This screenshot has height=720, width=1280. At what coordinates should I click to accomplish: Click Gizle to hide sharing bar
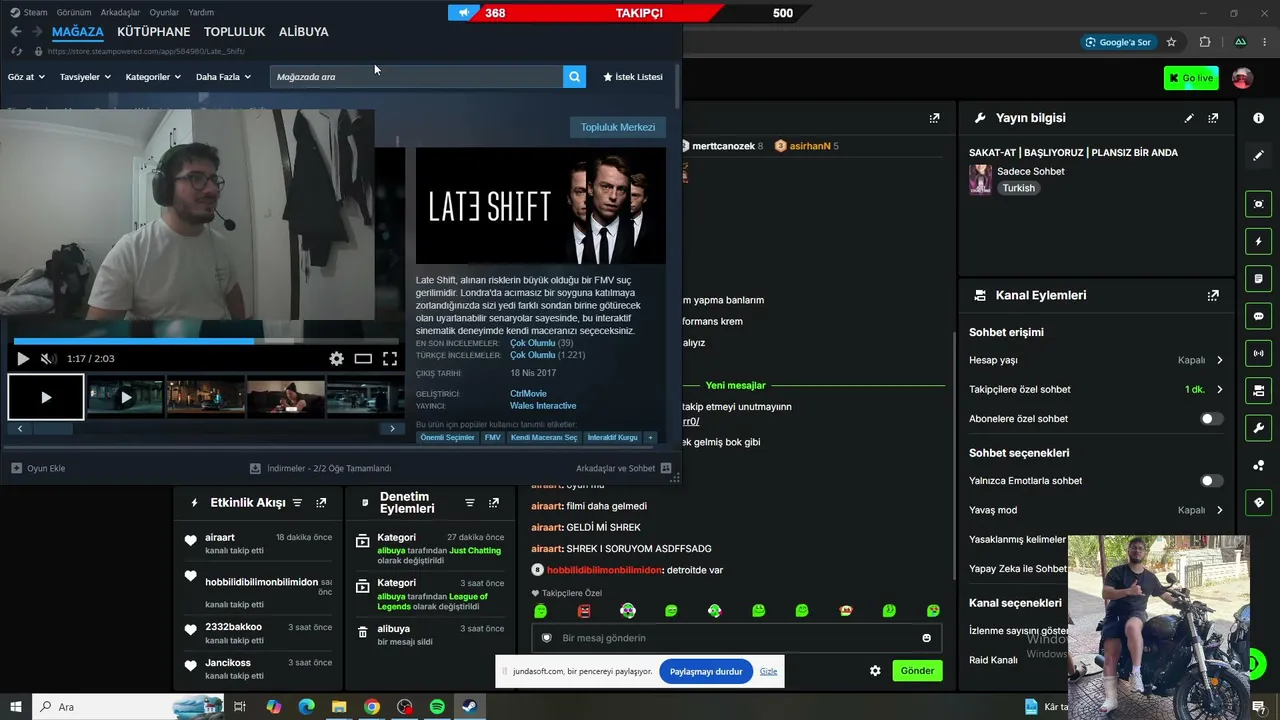point(768,671)
